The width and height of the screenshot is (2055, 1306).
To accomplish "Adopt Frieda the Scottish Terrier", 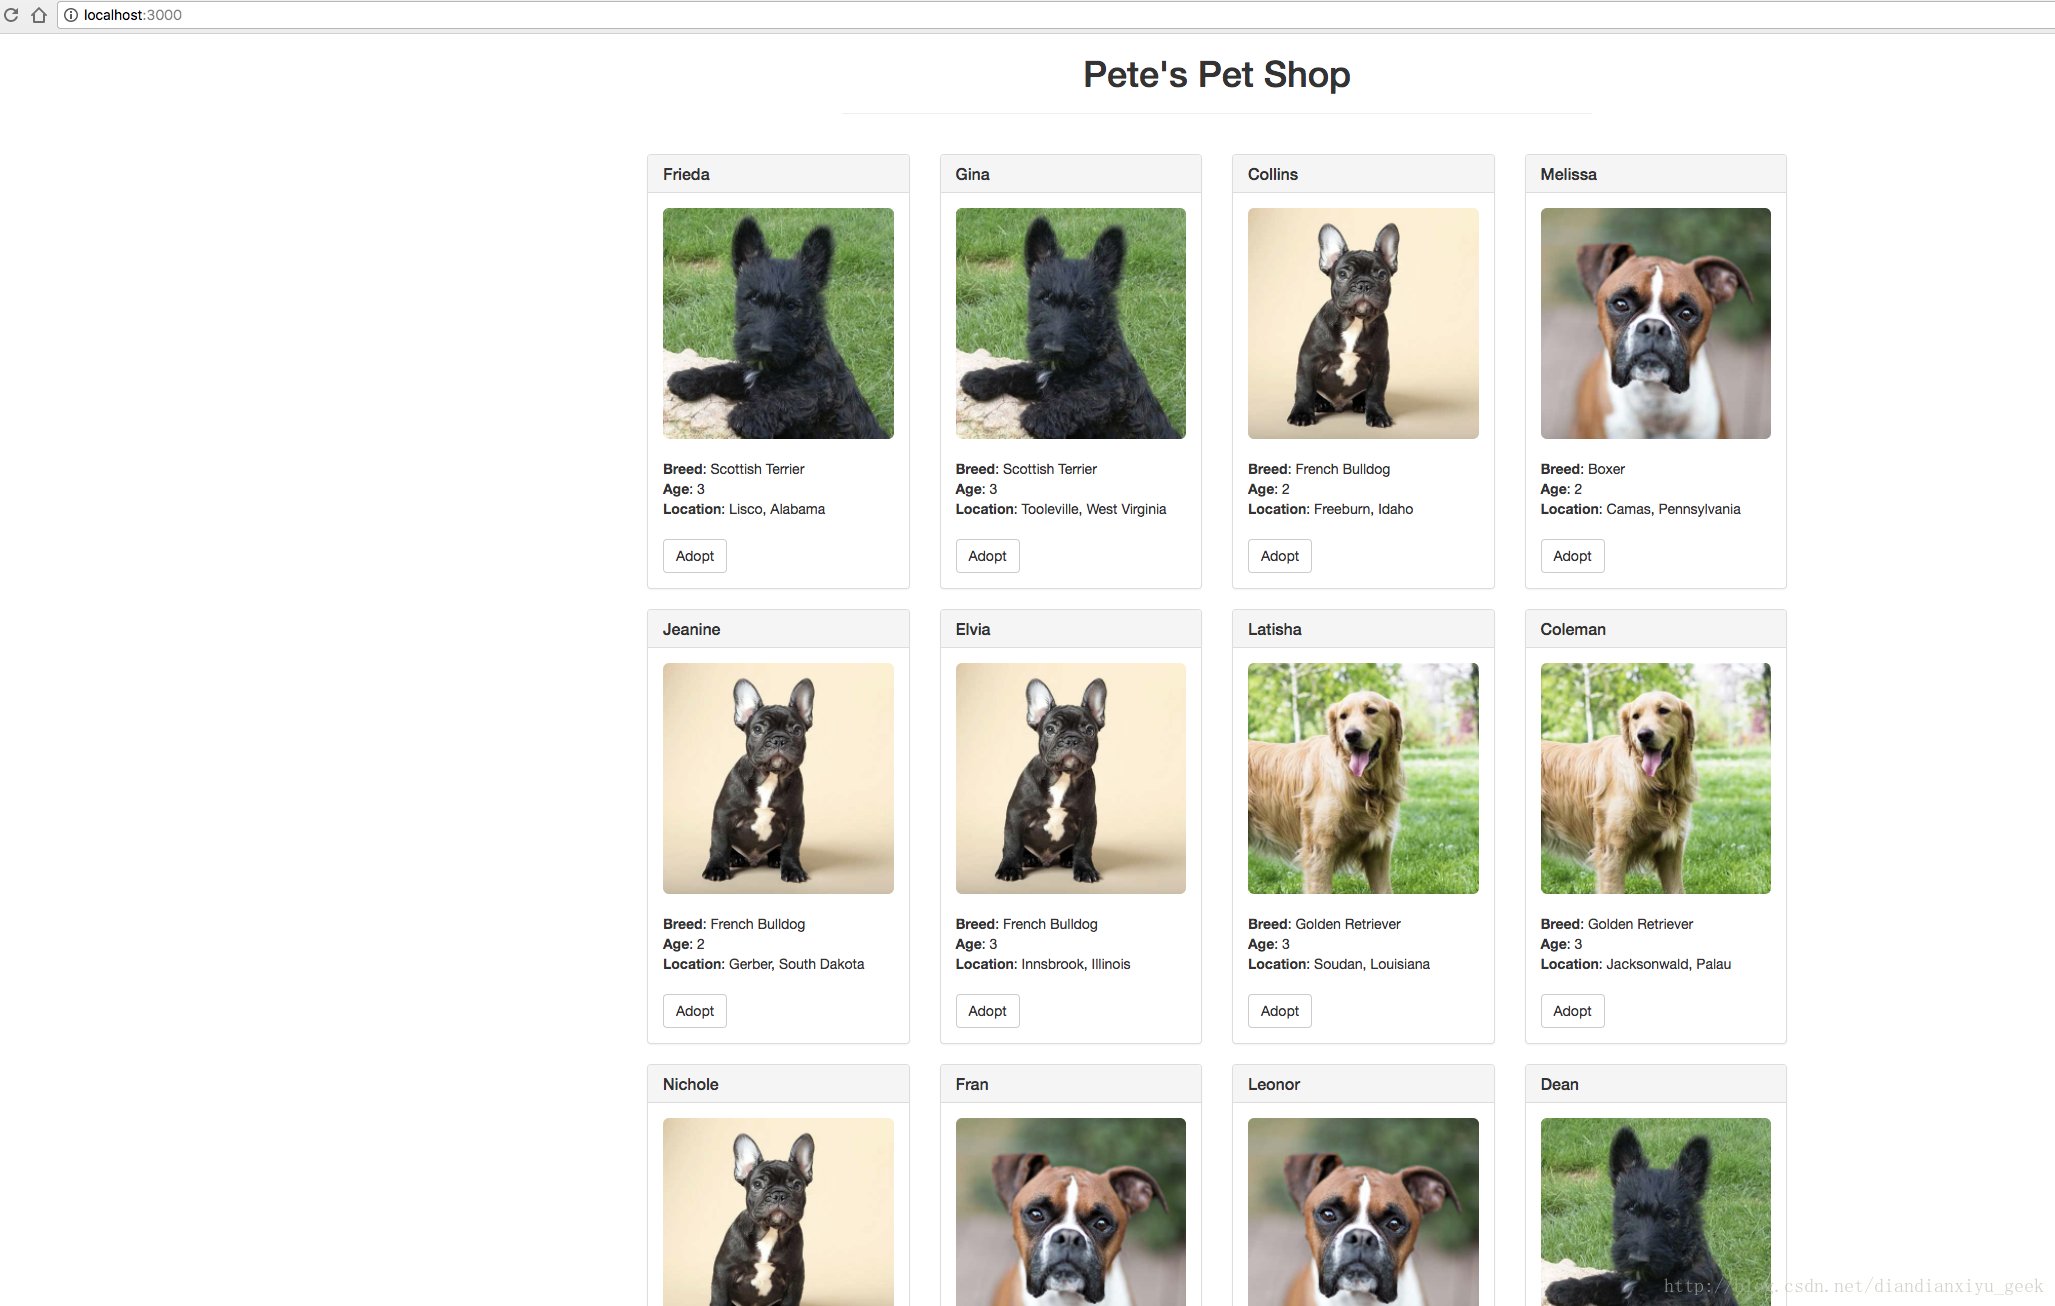I will pyautogui.click(x=694, y=556).
